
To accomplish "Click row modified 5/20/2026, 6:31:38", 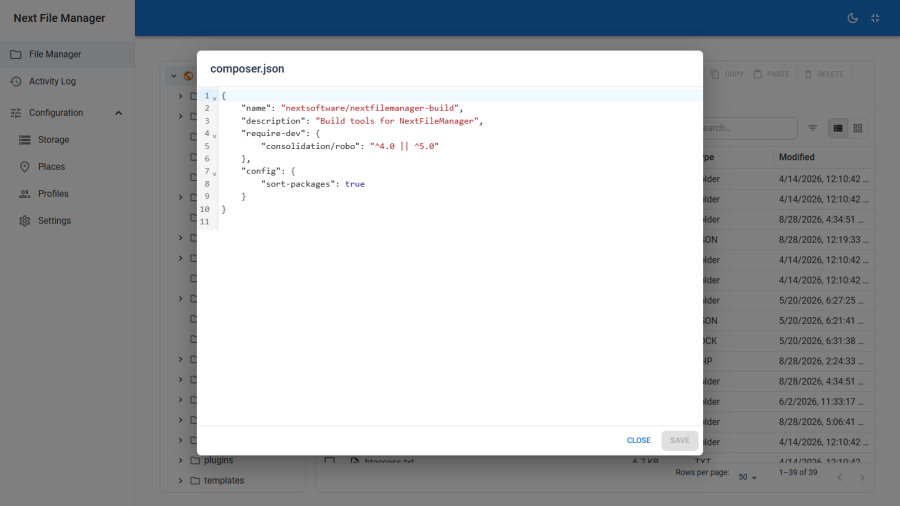I will [x=823, y=341].
